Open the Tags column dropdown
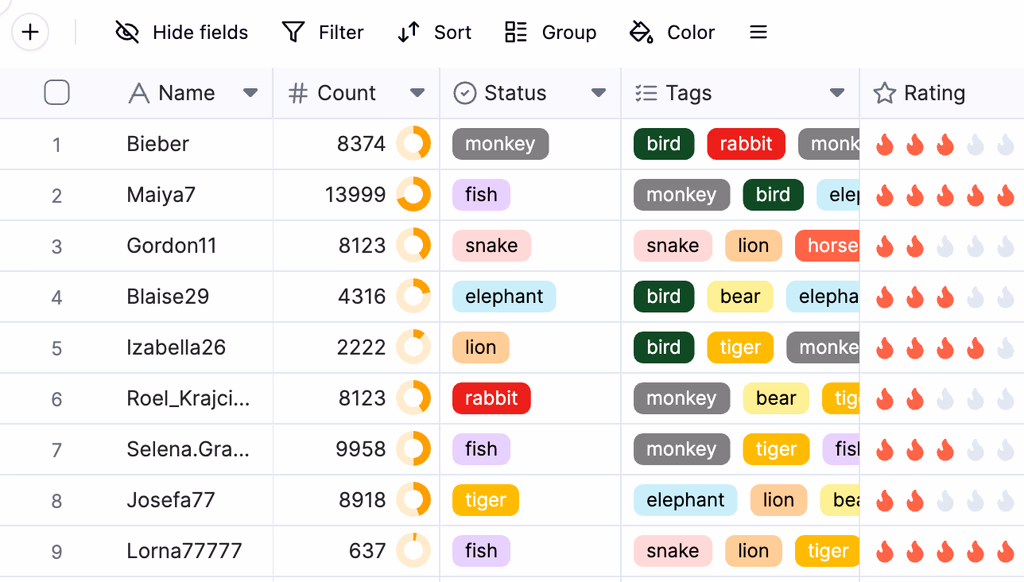 click(838, 93)
